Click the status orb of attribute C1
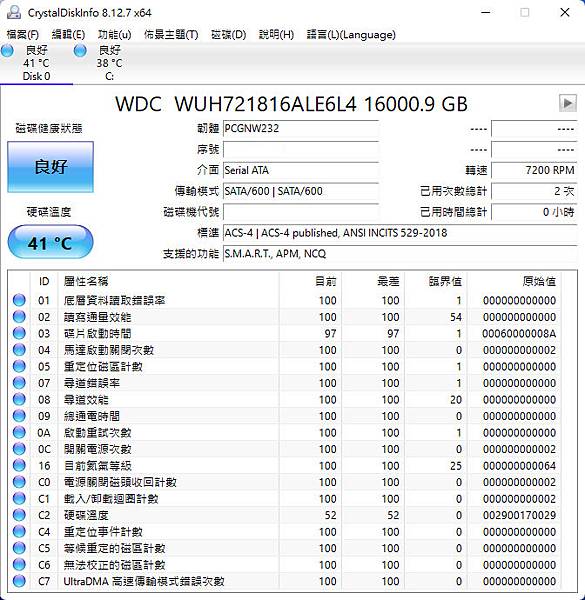Viewport: 585px width, 600px height. coord(19,499)
